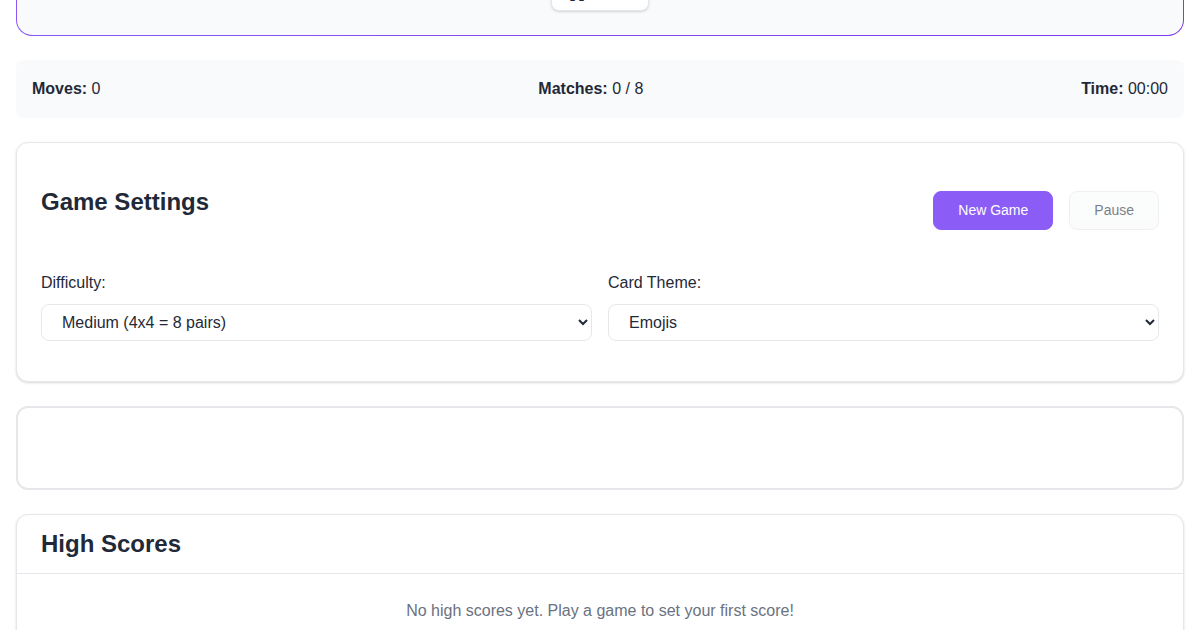Click the partially visible card at top

[x=600, y=3]
